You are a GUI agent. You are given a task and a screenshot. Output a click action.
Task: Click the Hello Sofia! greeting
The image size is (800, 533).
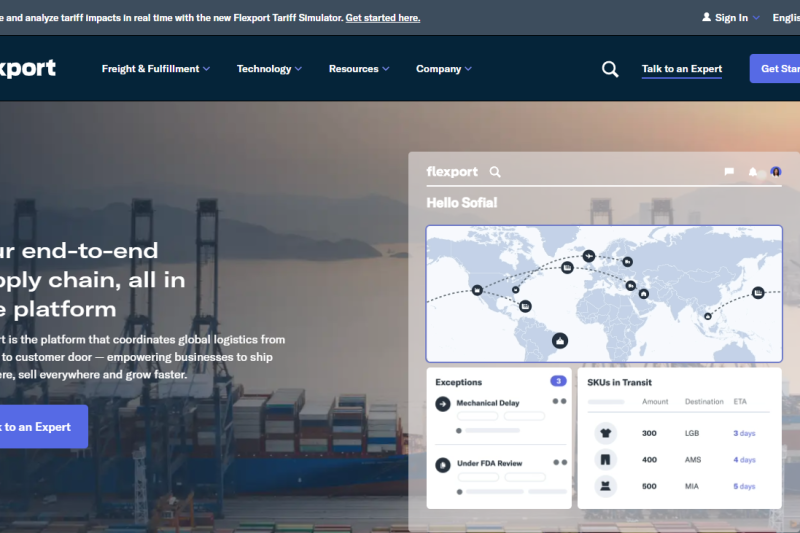point(462,203)
